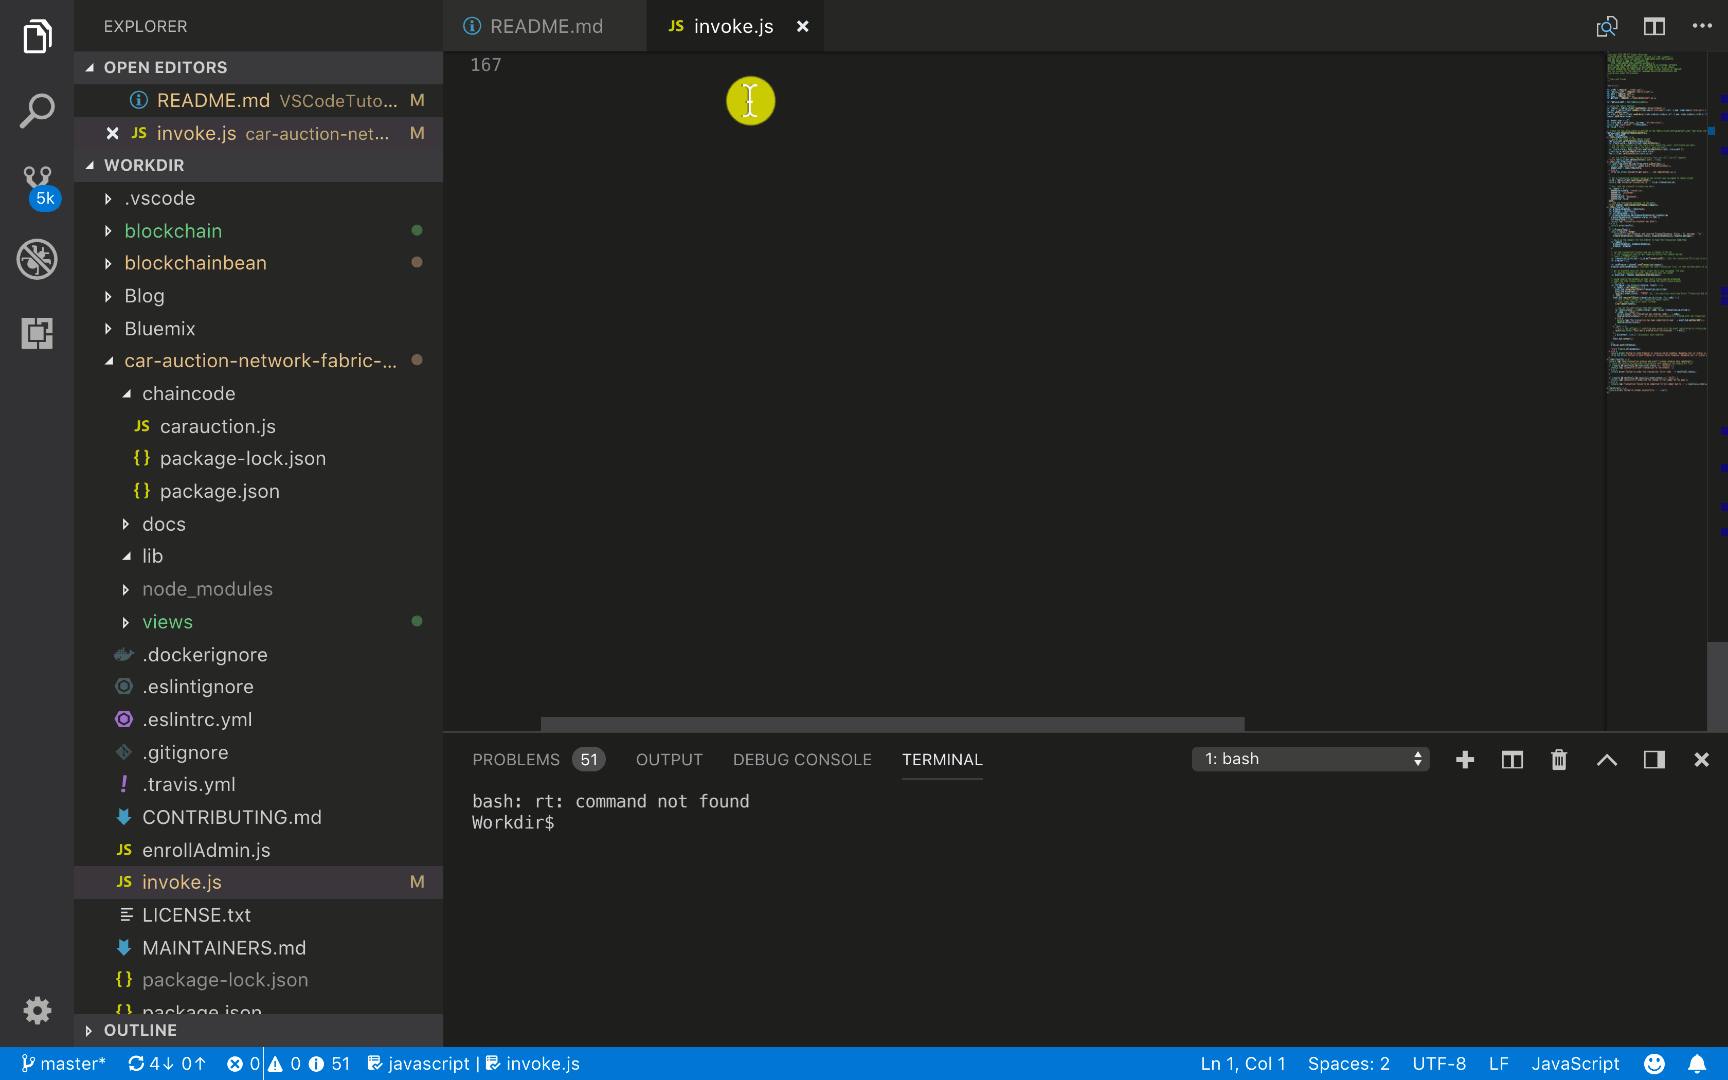
Task: Open notifications bell in status bar
Action: coord(1697,1064)
